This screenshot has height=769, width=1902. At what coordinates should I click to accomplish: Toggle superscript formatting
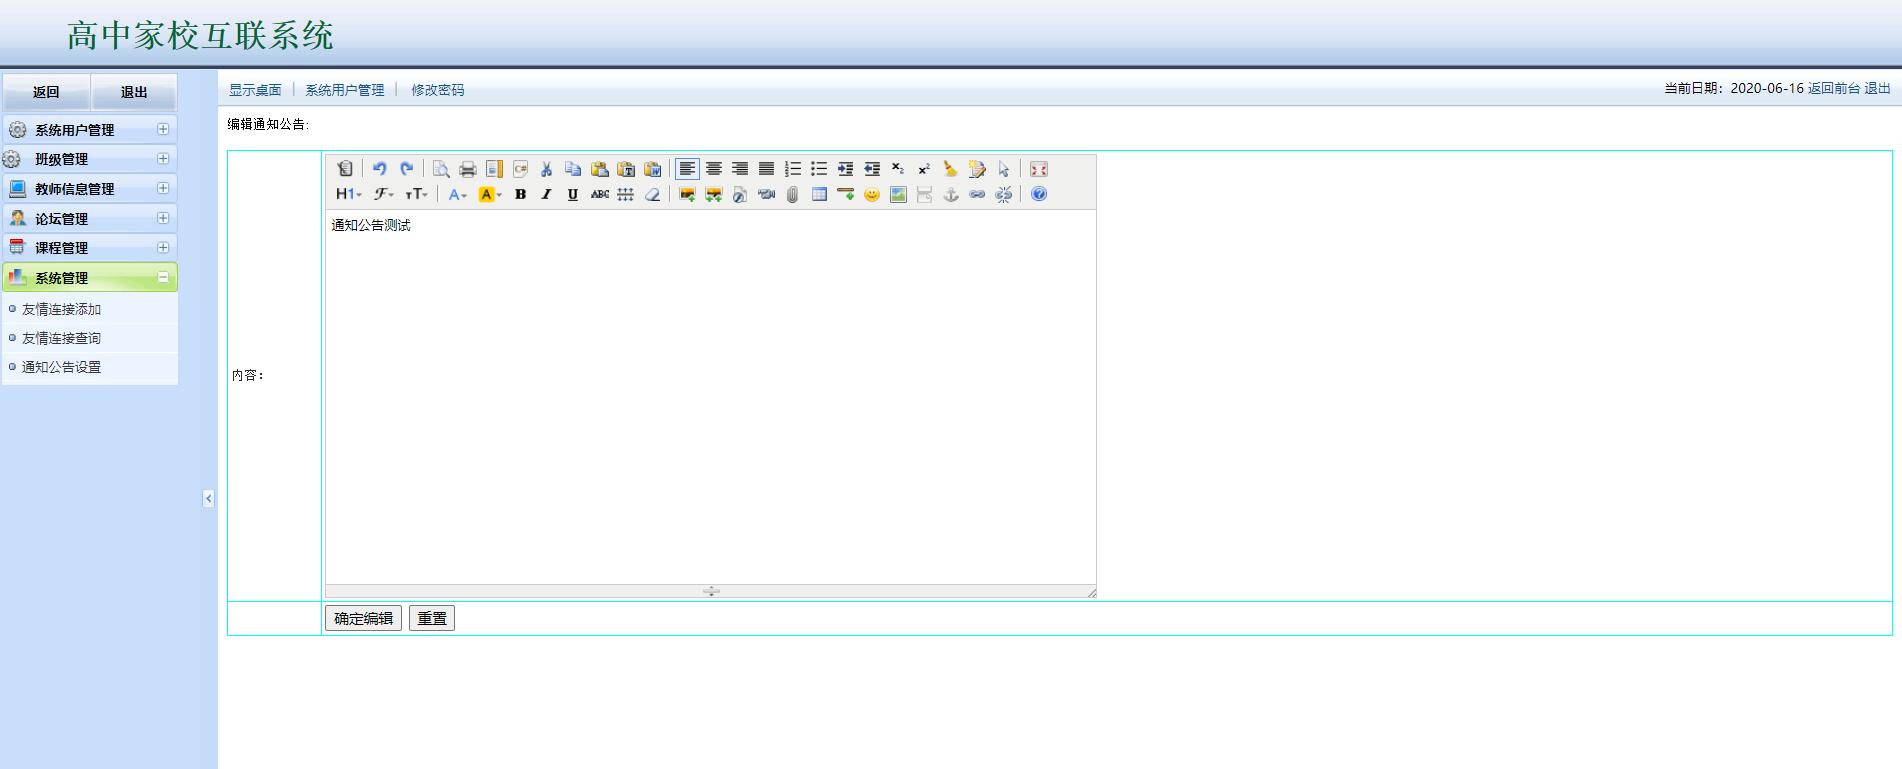(924, 169)
